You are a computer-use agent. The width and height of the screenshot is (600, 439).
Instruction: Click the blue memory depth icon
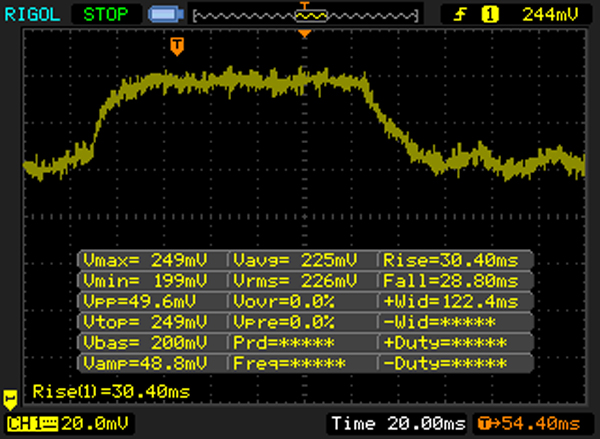(166, 15)
